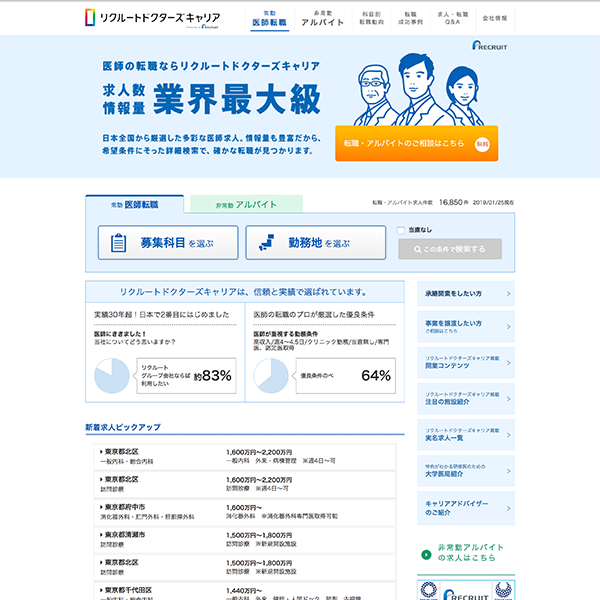Click the リクルートドクターズキャリア site logo
The width and height of the screenshot is (600, 600).
pos(152,18)
